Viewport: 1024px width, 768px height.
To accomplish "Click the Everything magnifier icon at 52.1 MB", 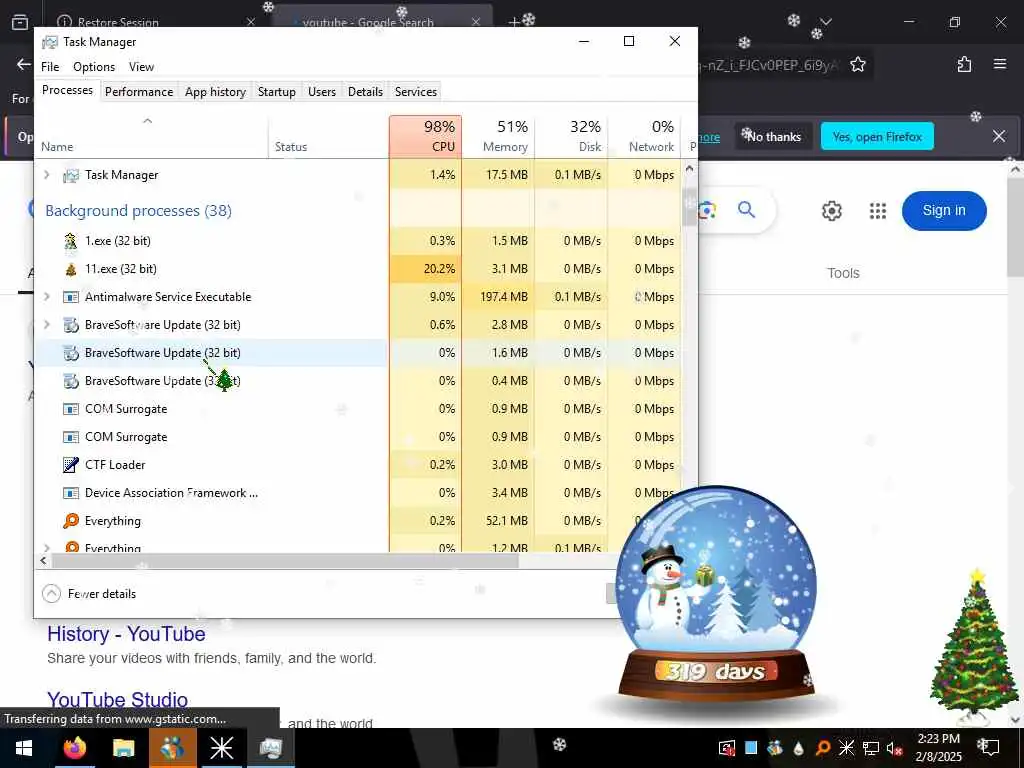I will 71,521.
